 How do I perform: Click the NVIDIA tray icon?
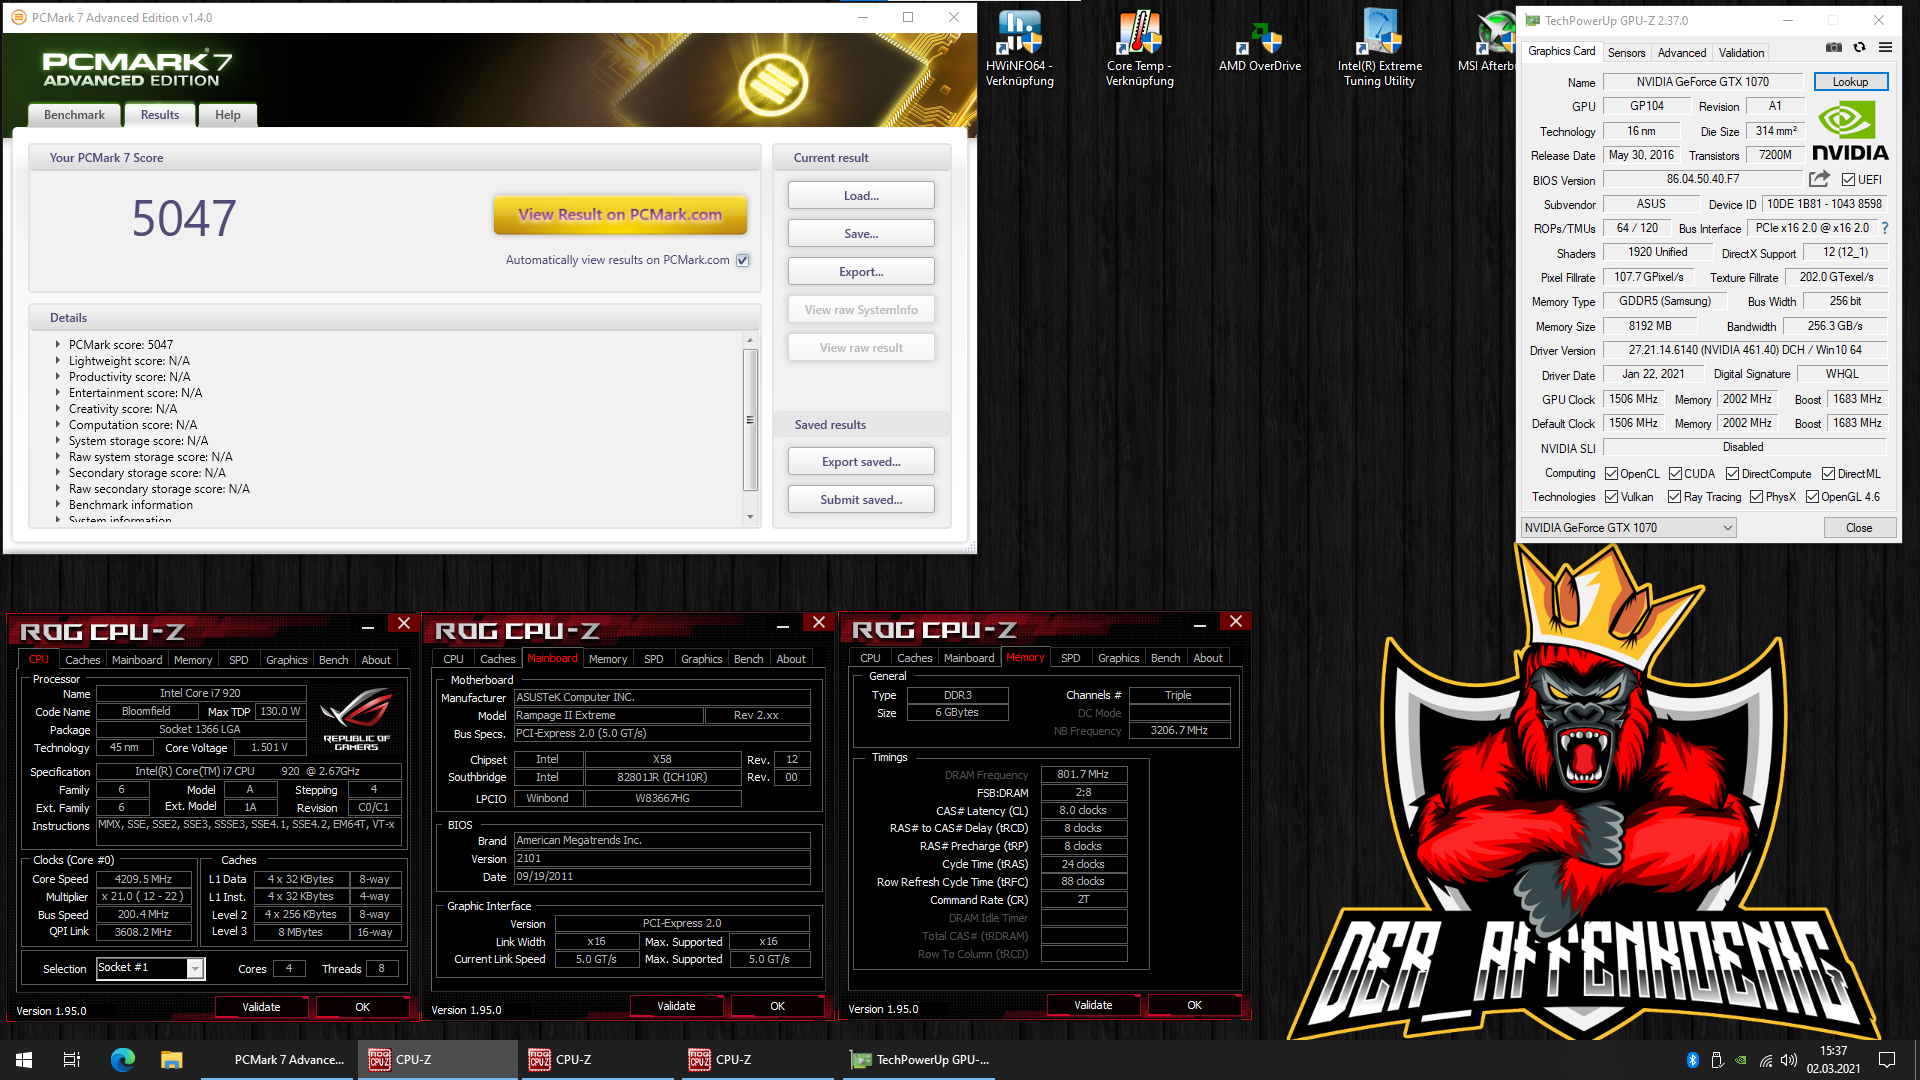point(1741,1060)
